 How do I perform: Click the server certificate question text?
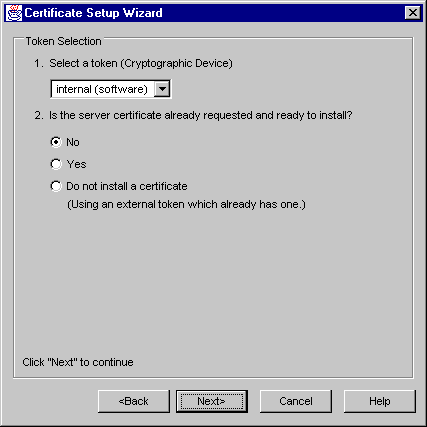tap(201, 115)
